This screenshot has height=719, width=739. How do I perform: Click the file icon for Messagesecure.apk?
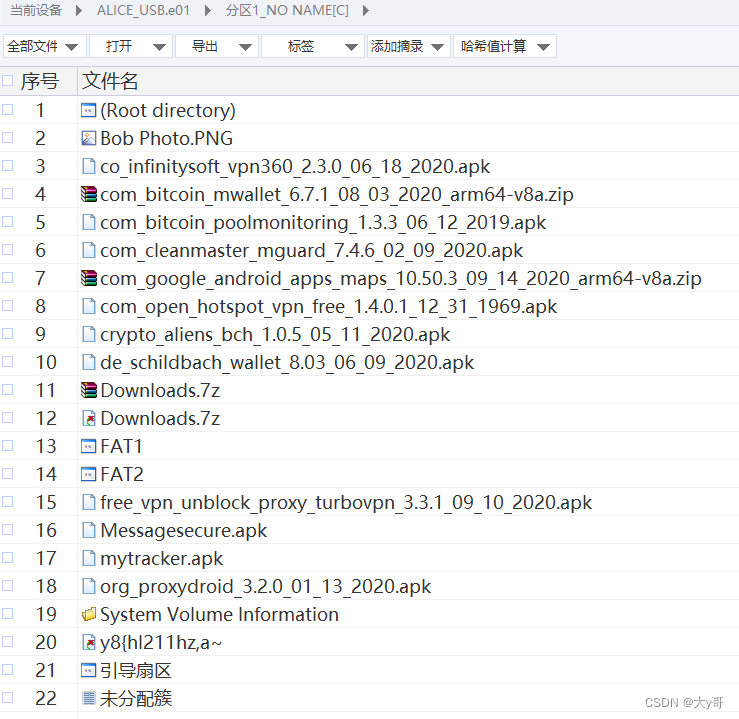point(89,530)
